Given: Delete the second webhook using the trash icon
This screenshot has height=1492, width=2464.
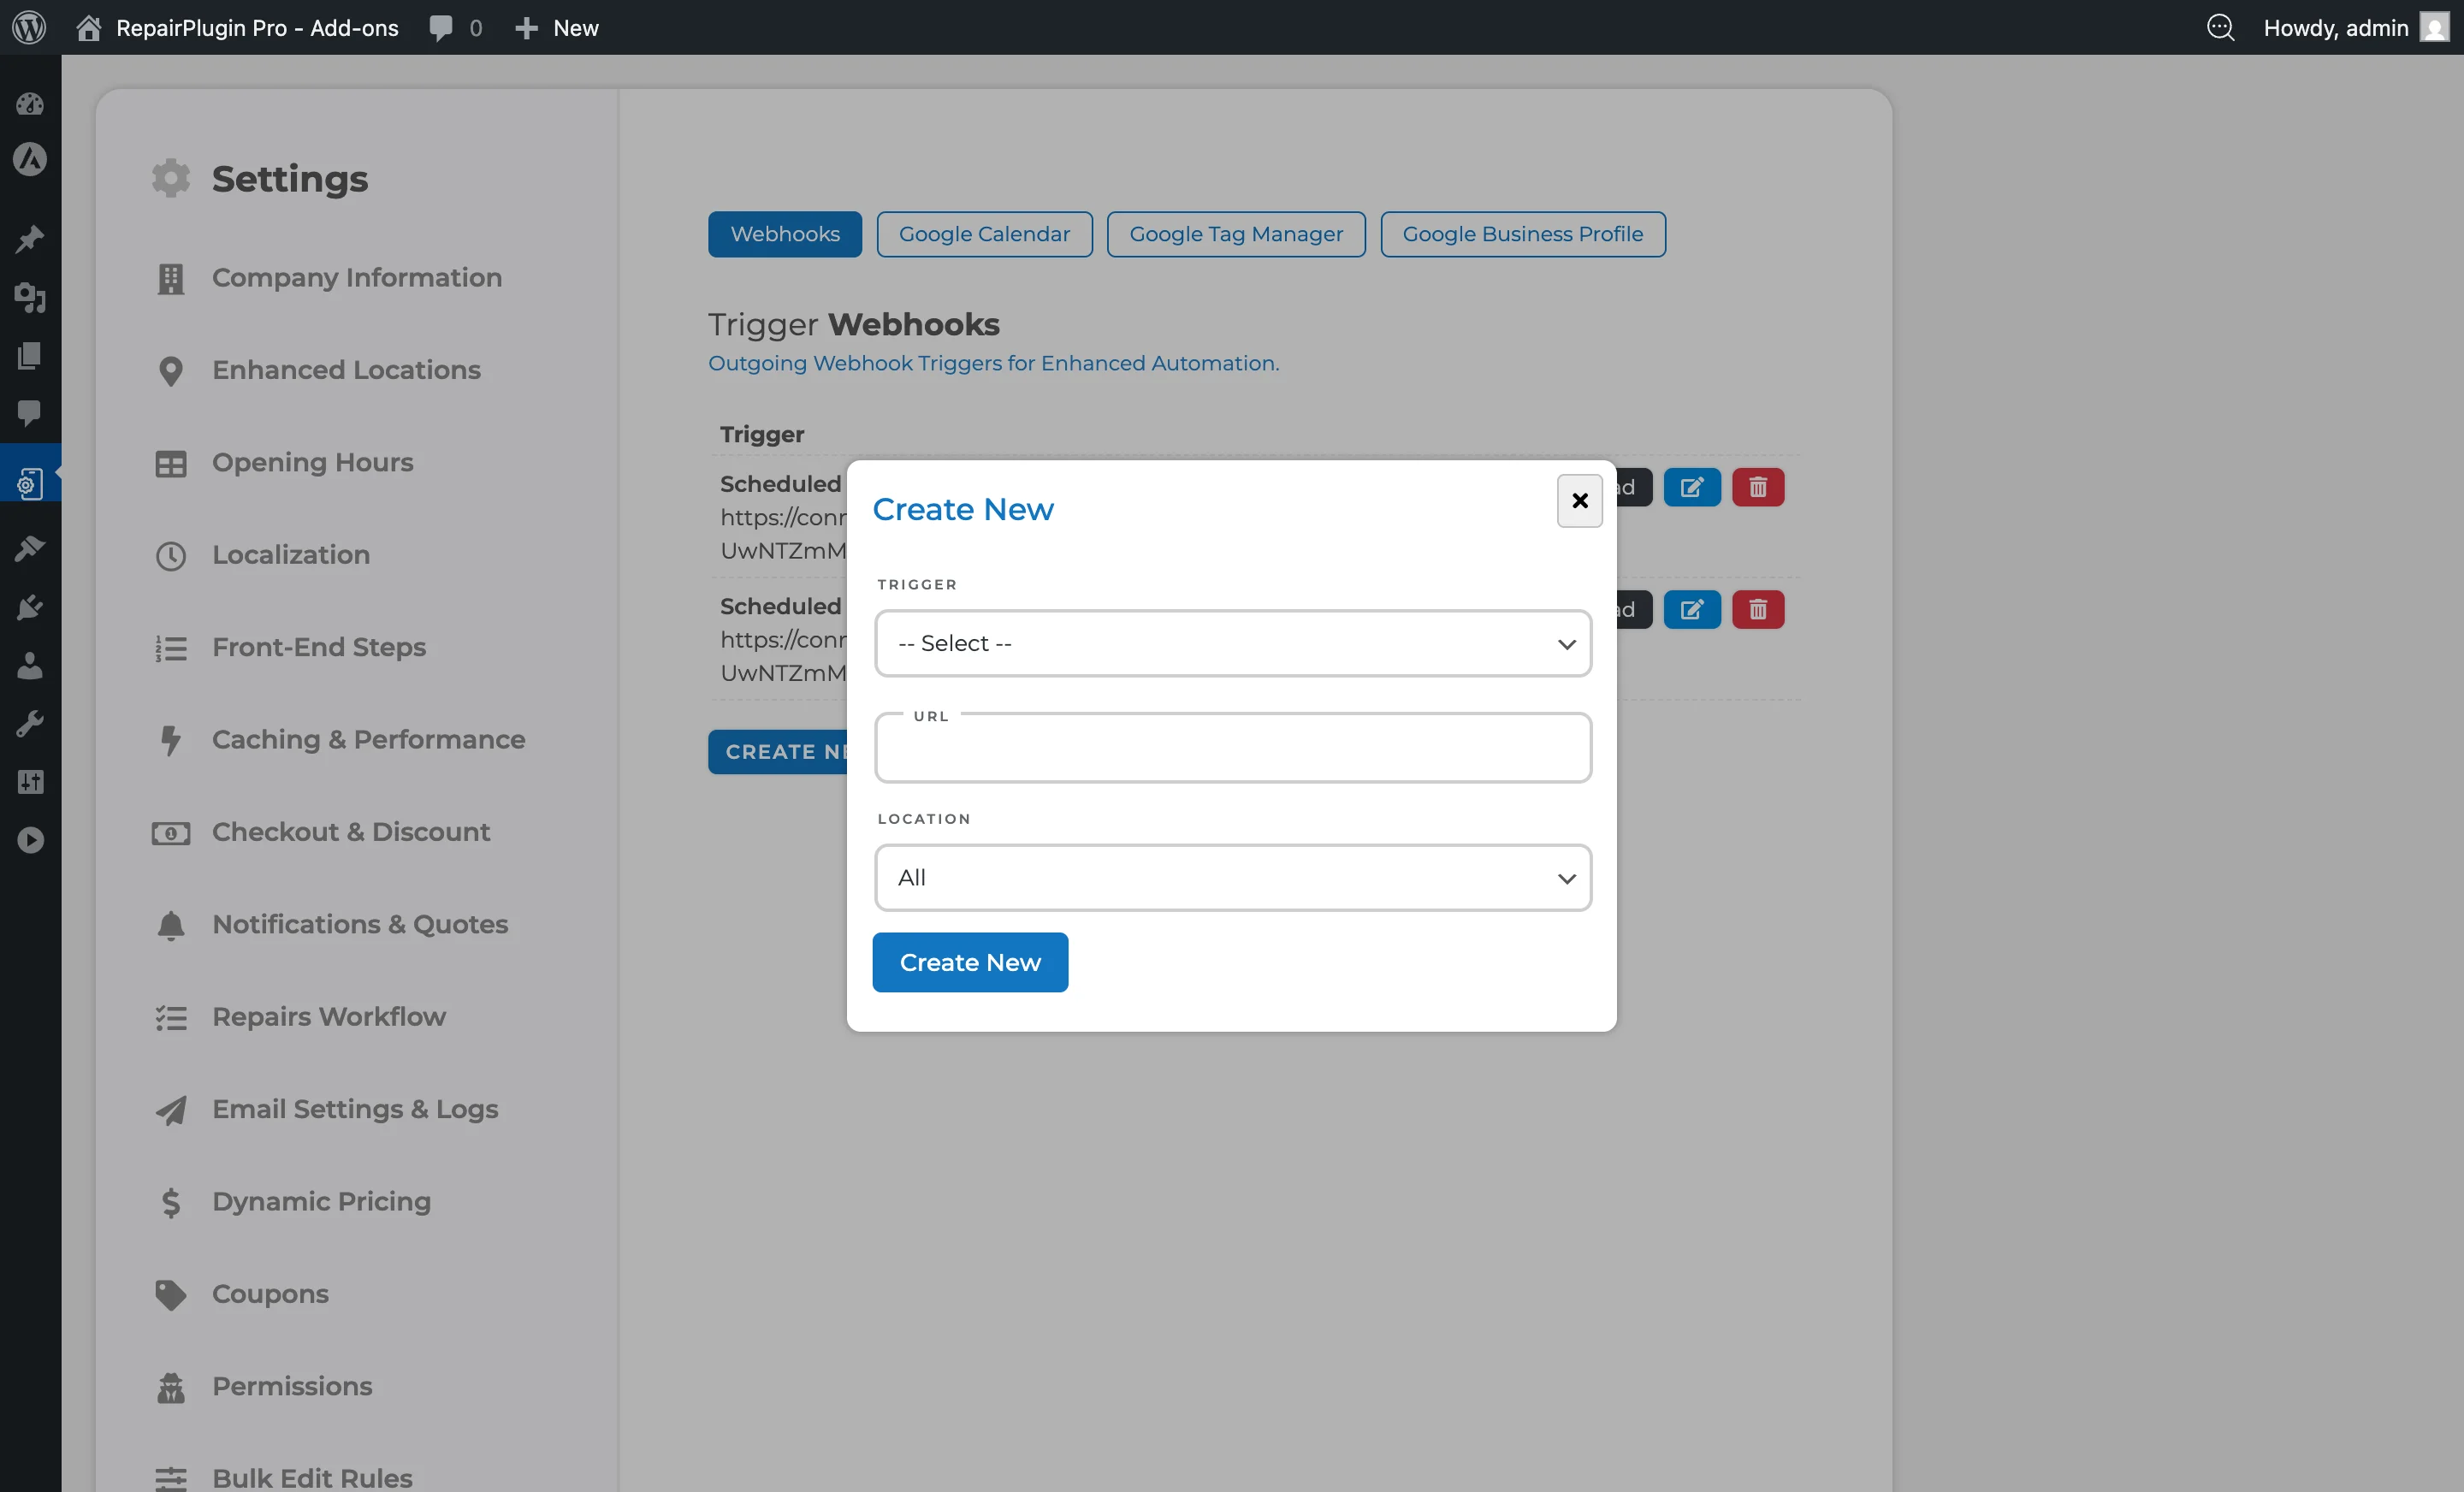Looking at the screenshot, I should coord(1757,609).
